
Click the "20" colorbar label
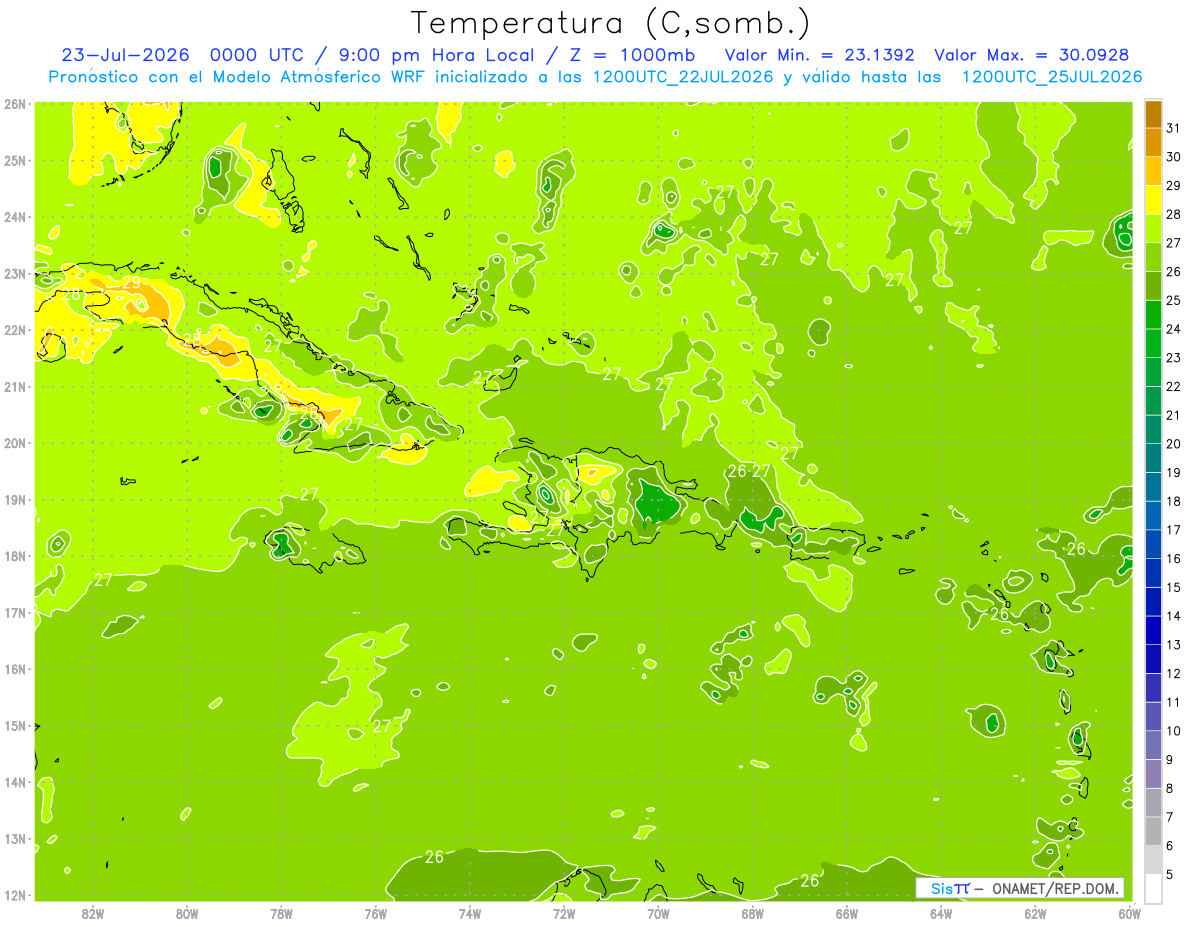[1173, 443]
